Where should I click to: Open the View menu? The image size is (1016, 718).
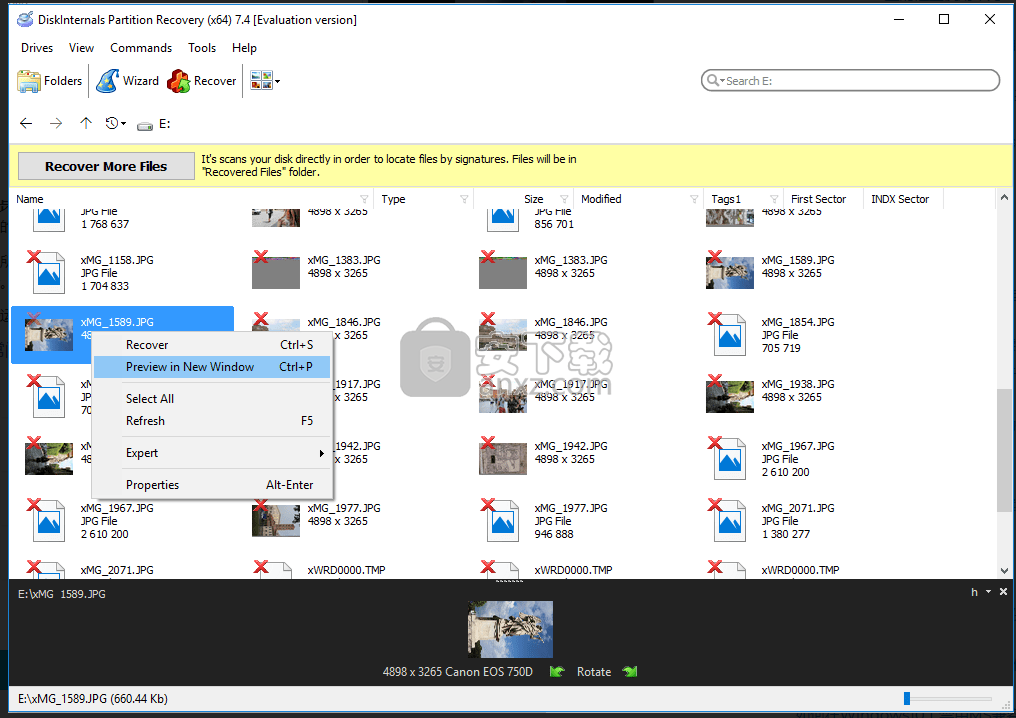81,48
